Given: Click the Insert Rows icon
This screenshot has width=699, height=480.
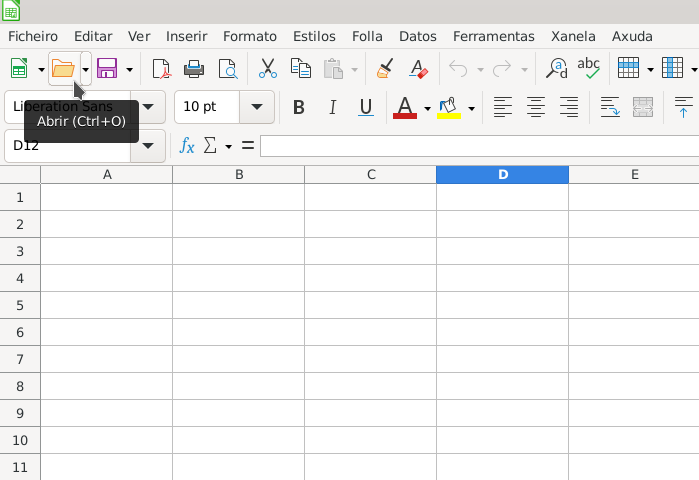Looking at the screenshot, I should 629,69.
